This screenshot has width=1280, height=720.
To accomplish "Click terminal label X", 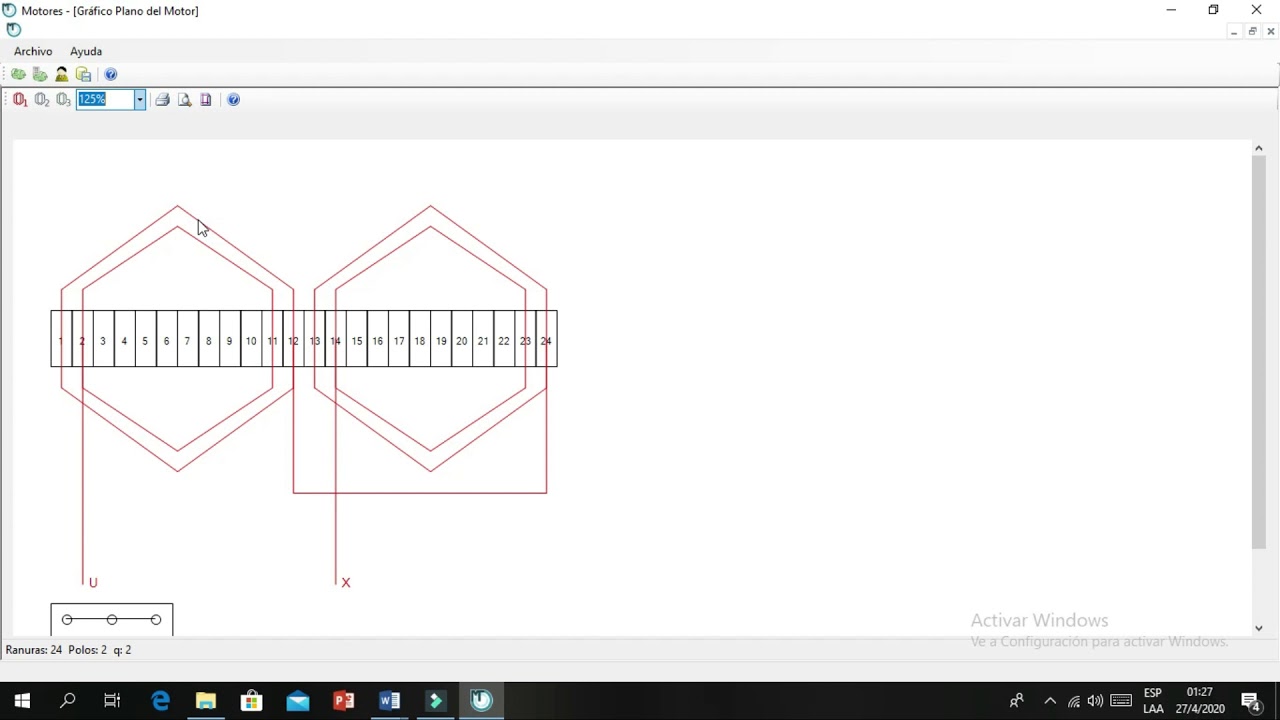I will coord(346,582).
